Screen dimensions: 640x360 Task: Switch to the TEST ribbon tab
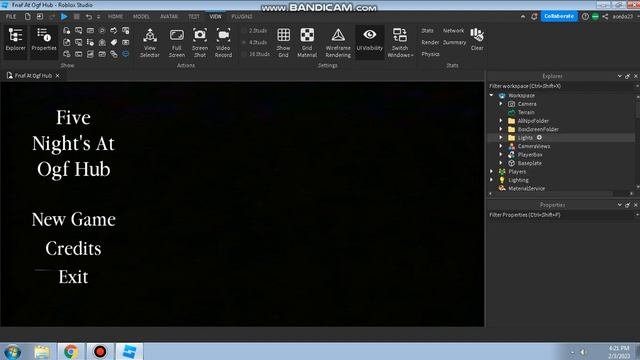[x=194, y=17]
